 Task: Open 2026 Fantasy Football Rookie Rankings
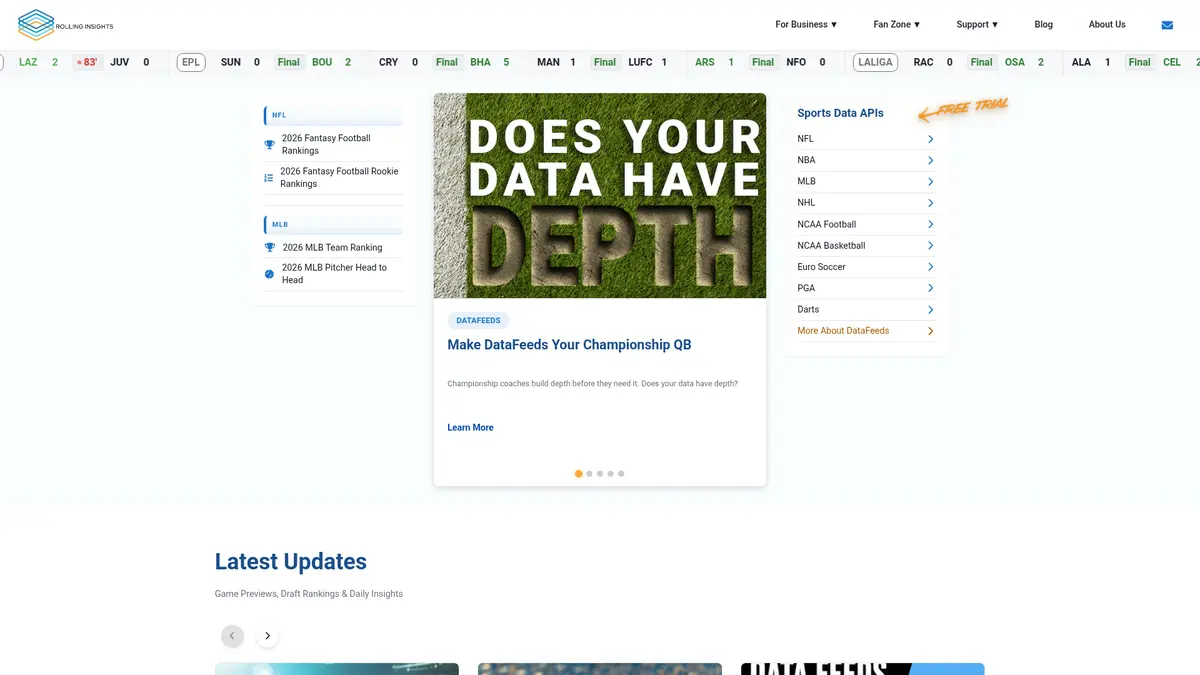(340, 178)
